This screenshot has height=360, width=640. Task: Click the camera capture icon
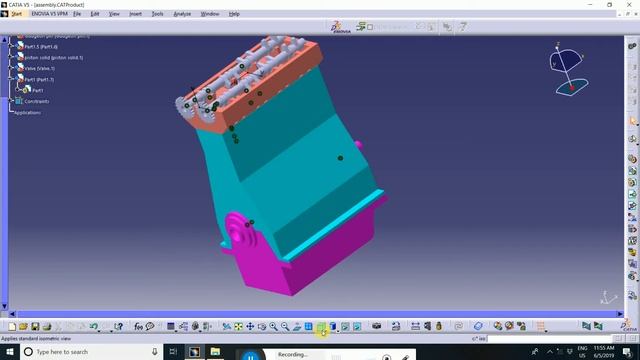coord(376,327)
